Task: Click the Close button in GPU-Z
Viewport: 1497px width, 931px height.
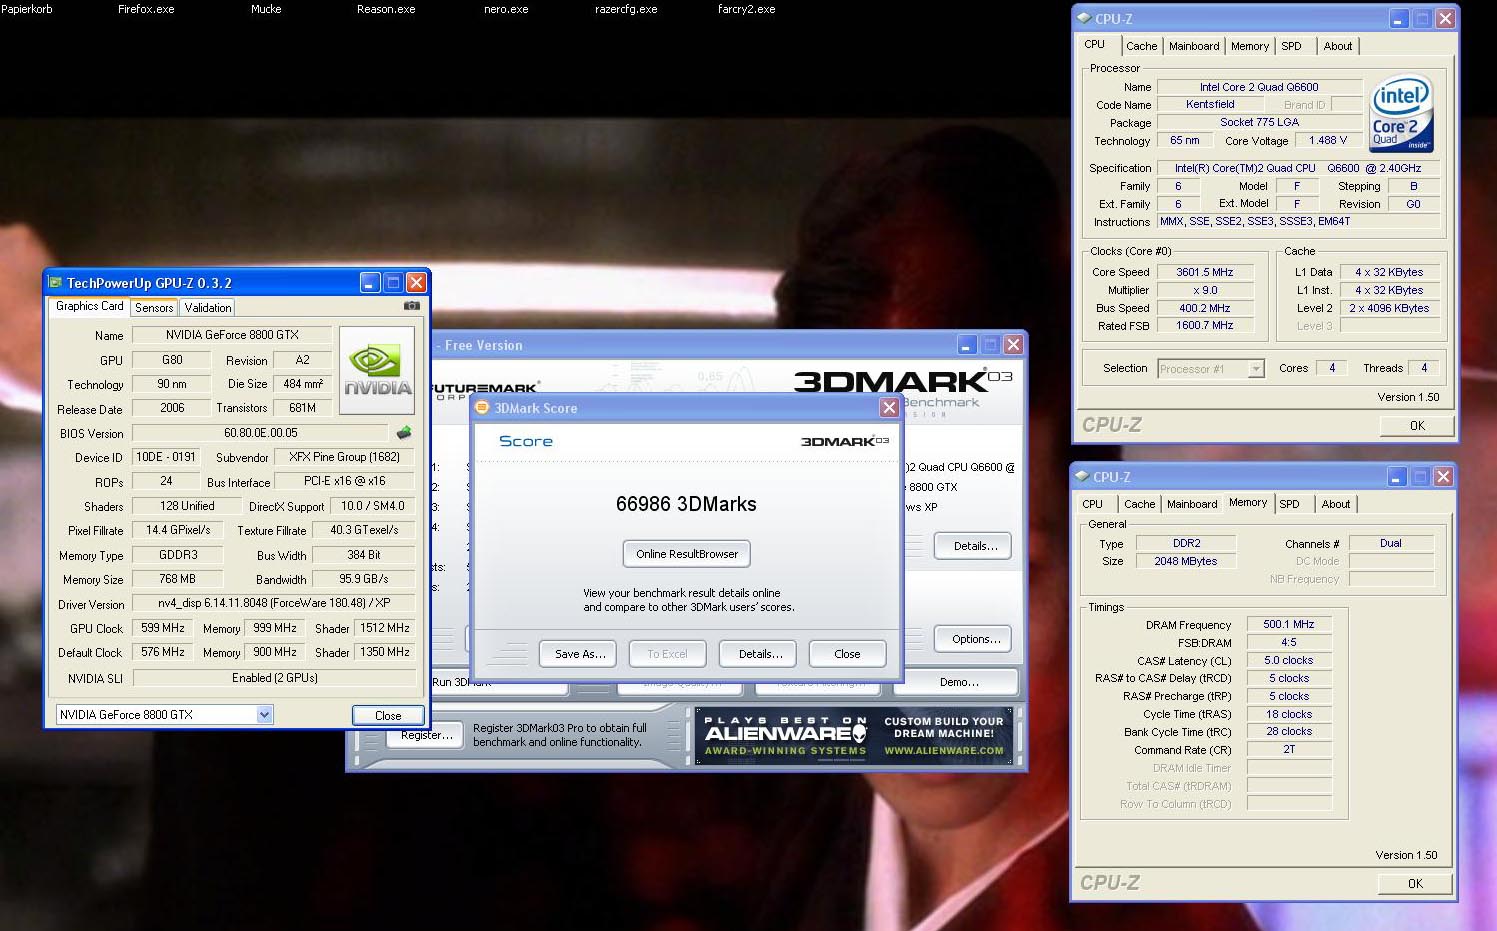Action: 388,716
